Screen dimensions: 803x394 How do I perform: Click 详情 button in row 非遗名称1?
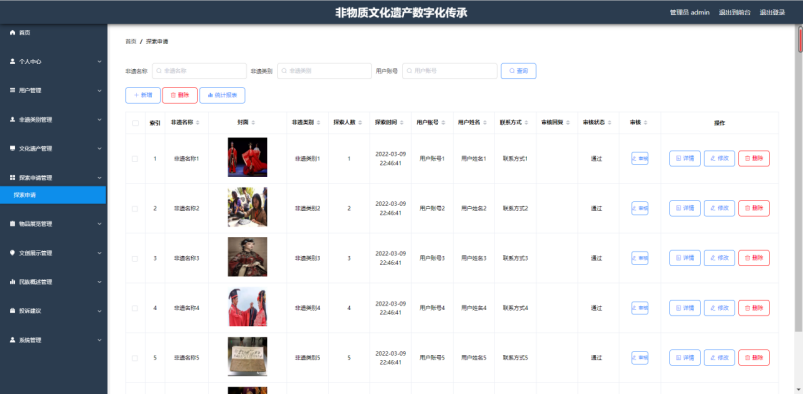685,159
